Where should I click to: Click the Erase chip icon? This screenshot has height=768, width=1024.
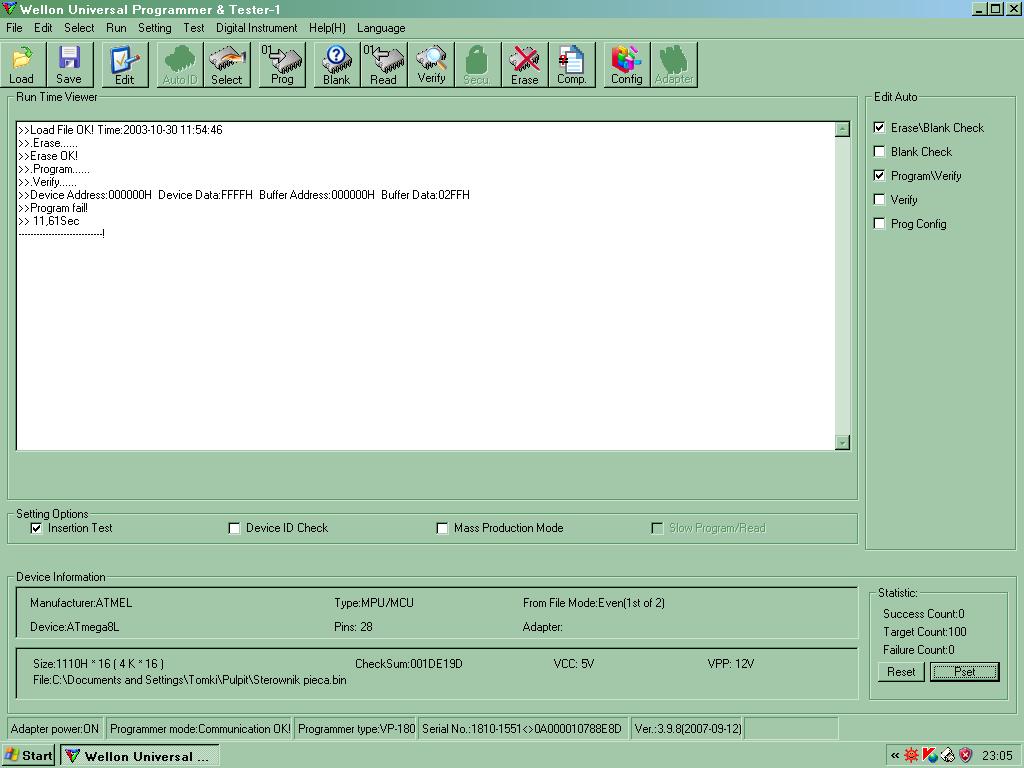coord(525,64)
